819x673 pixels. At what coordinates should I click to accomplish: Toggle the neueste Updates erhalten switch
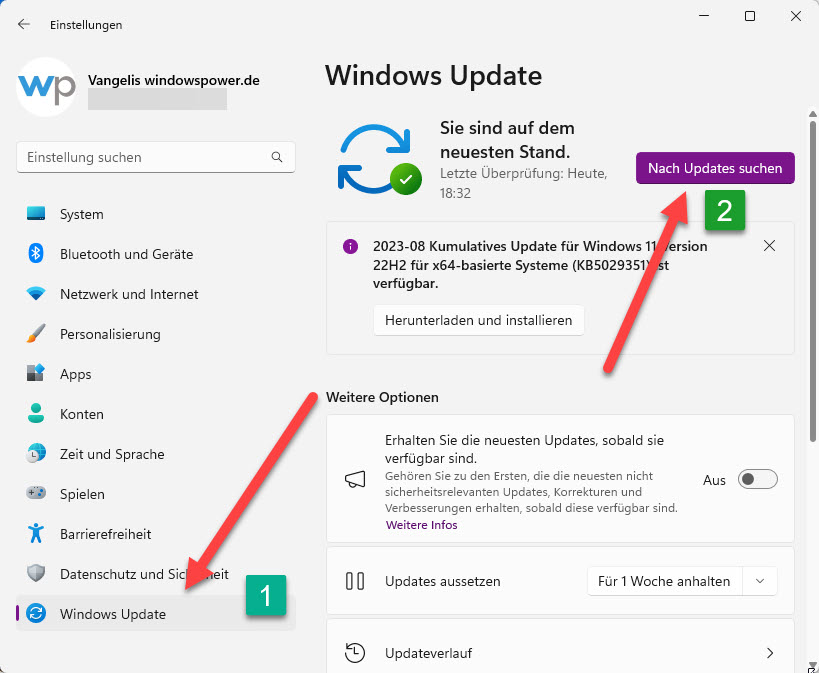(x=757, y=480)
